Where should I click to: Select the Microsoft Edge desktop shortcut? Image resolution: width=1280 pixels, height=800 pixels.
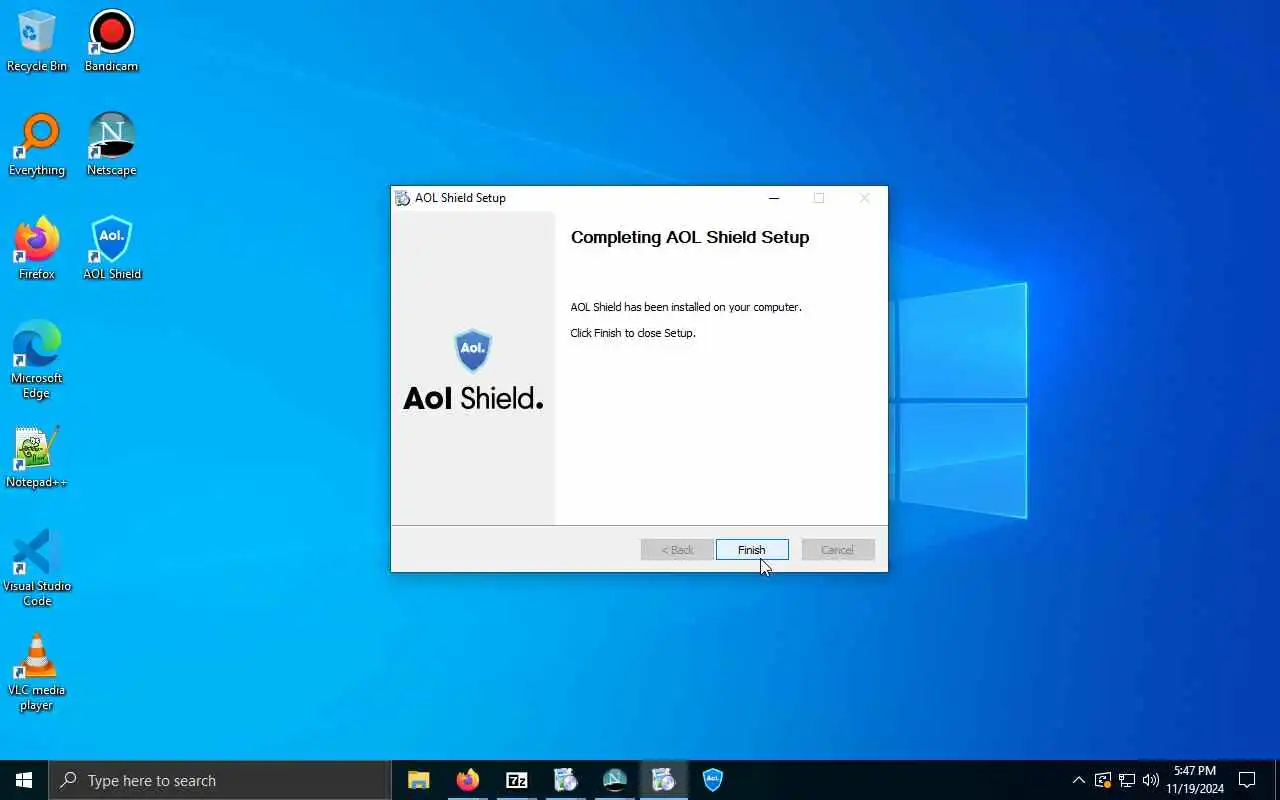tap(37, 360)
